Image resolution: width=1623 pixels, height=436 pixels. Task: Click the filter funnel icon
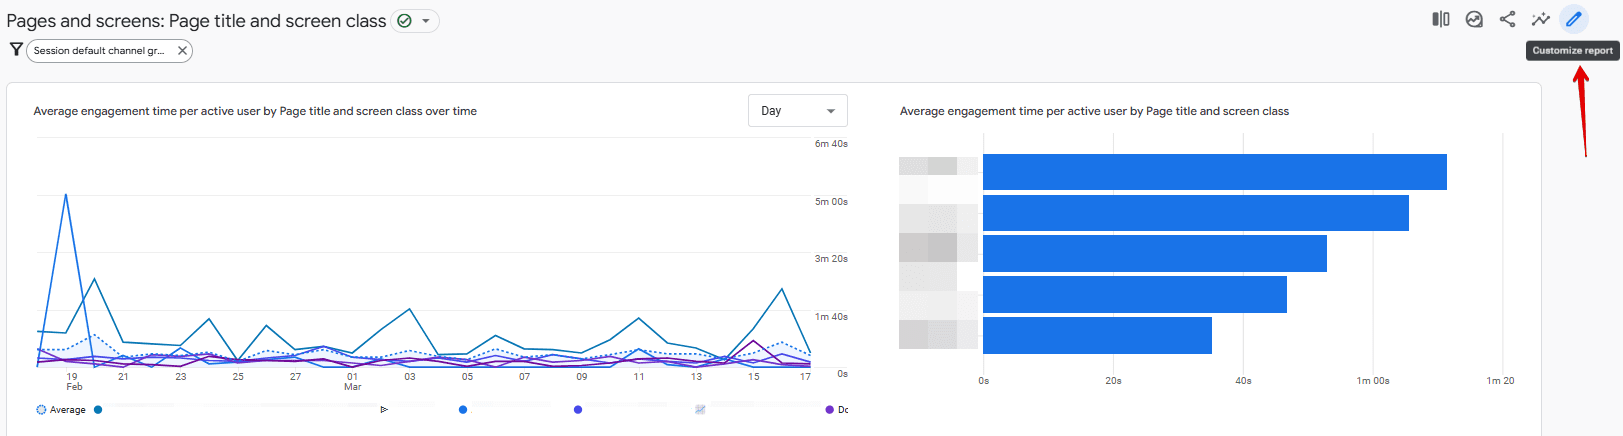[x=16, y=49]
